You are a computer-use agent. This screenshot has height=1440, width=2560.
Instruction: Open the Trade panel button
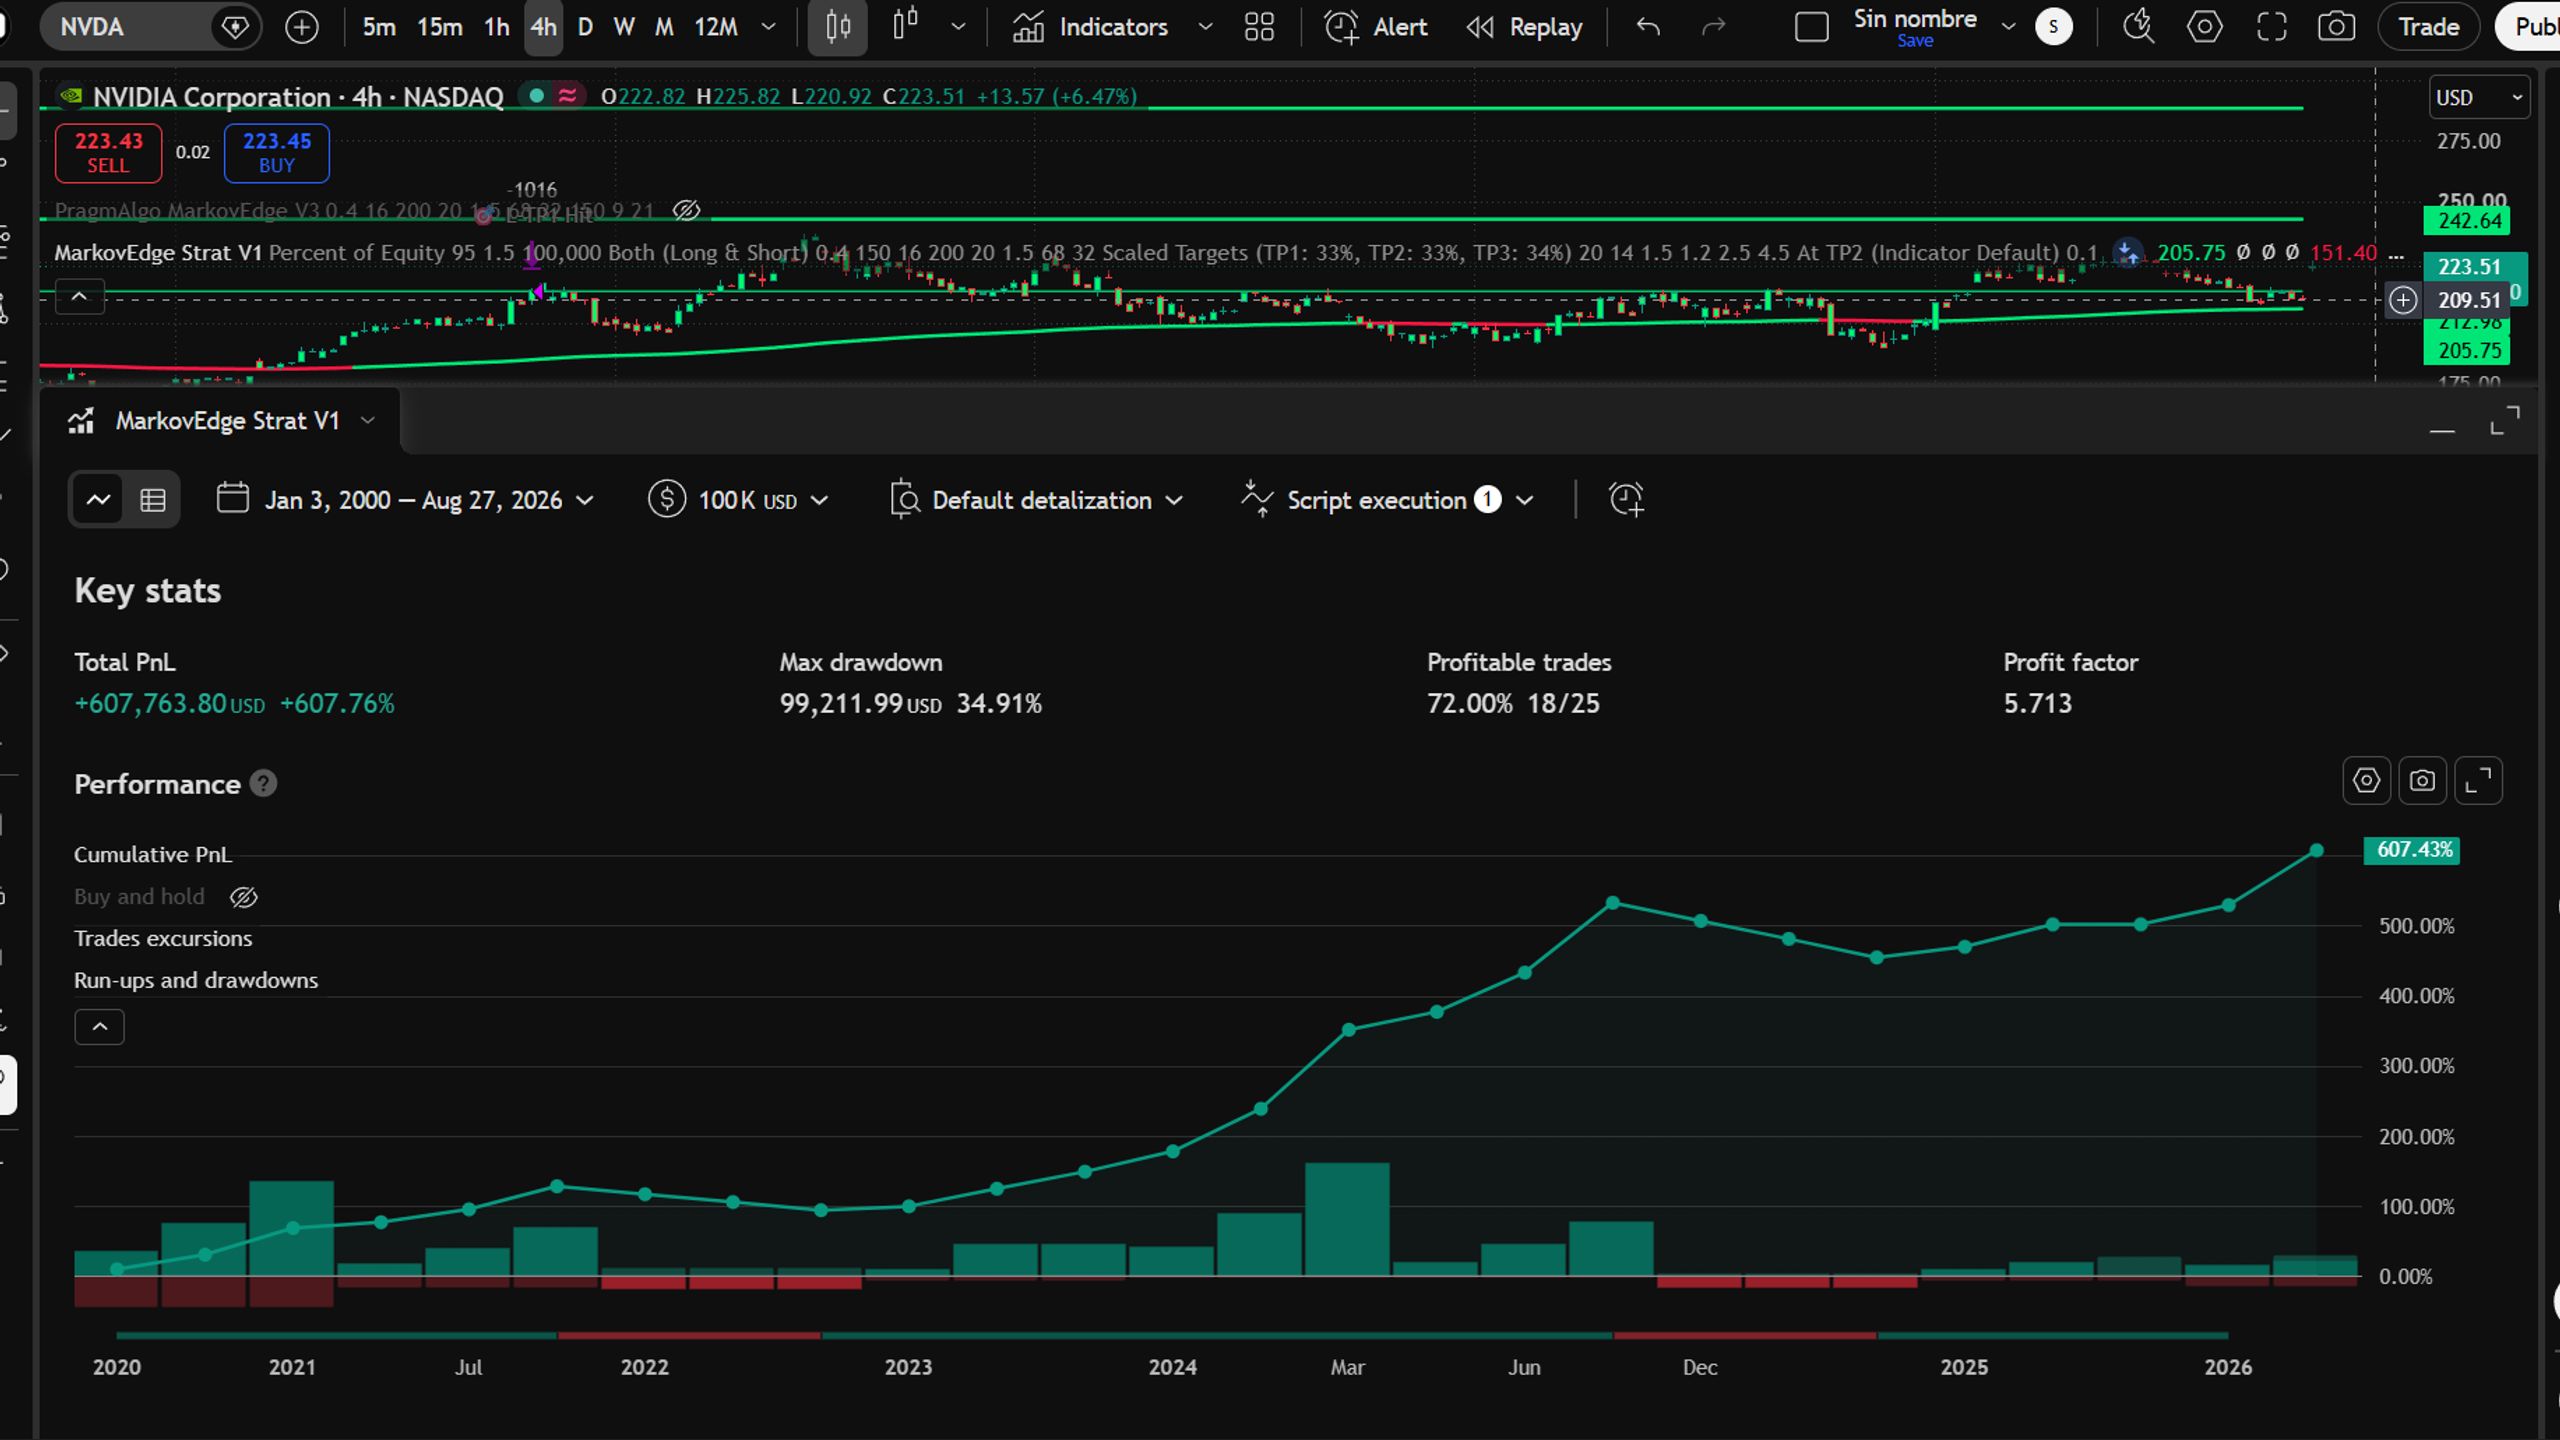click(2429, 27)
